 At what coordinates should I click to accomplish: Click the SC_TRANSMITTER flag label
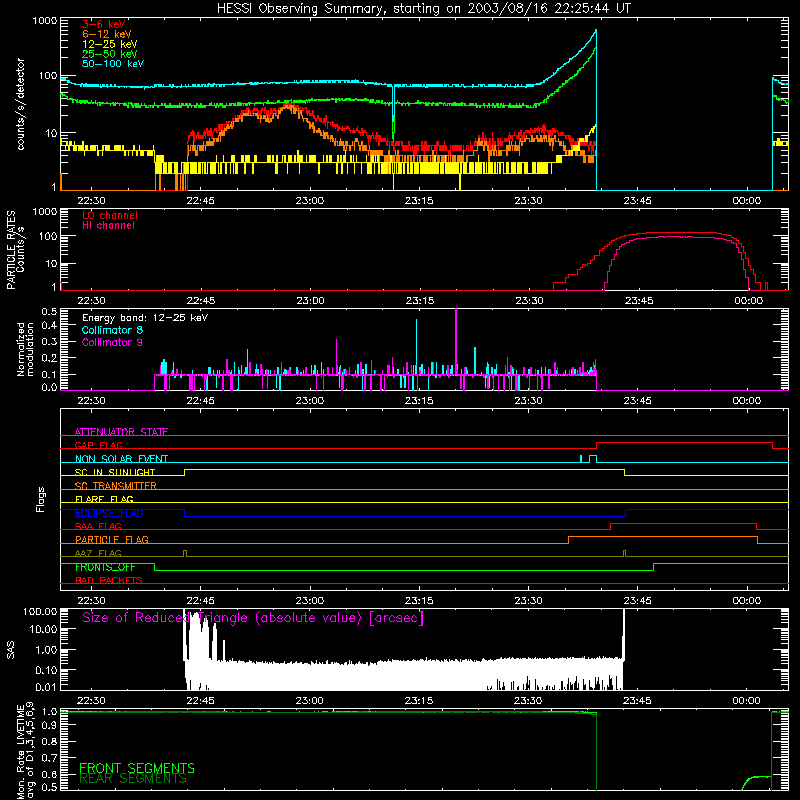[115, 485]
